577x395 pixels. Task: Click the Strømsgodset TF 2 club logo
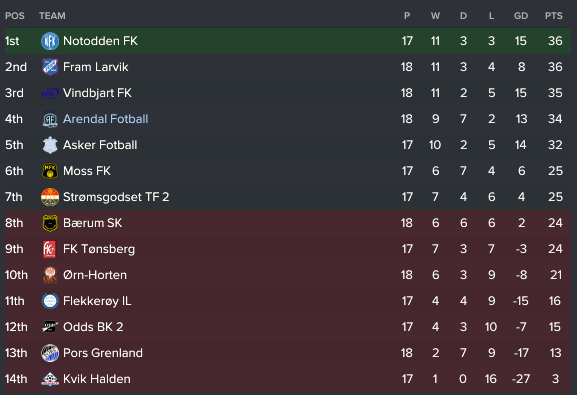click(x=50, y=197)
